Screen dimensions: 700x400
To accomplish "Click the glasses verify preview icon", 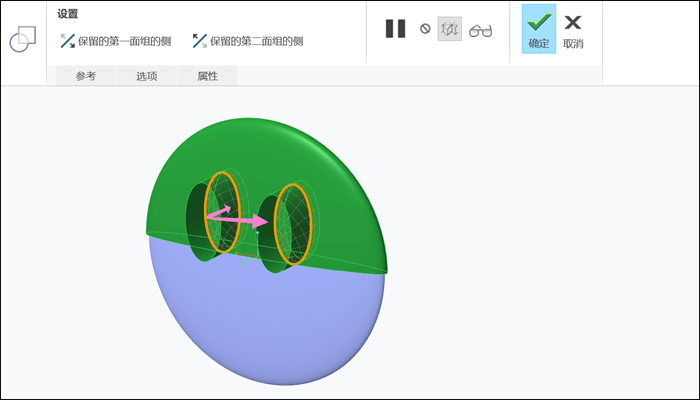I will 480,31.
